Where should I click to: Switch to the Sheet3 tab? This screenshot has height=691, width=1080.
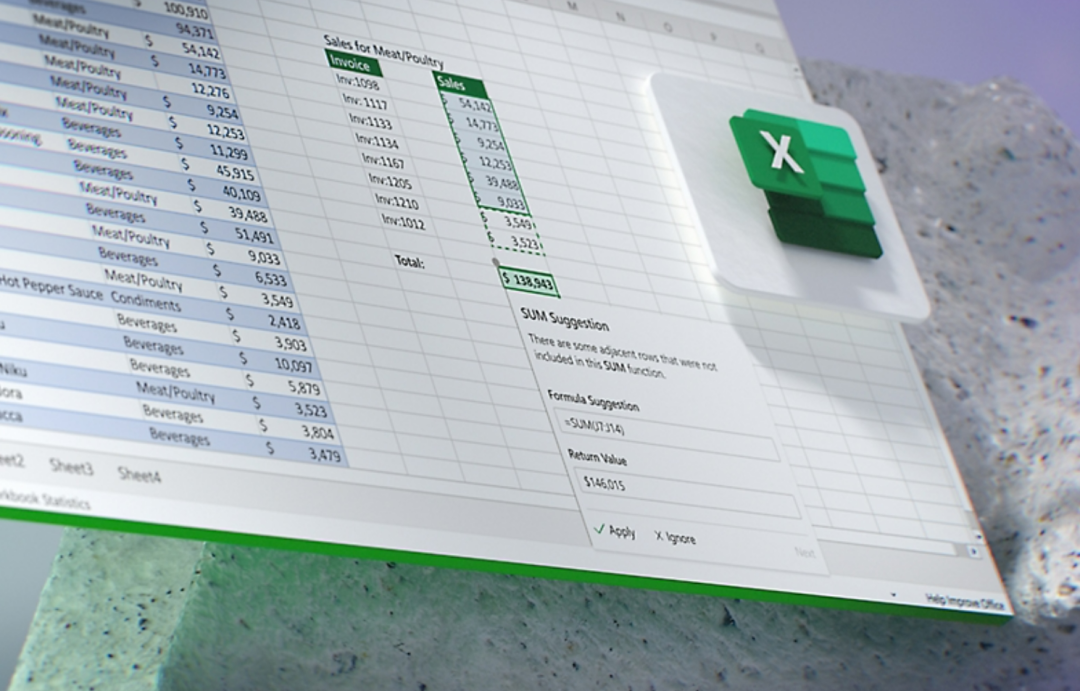click(x=71, y=467)
